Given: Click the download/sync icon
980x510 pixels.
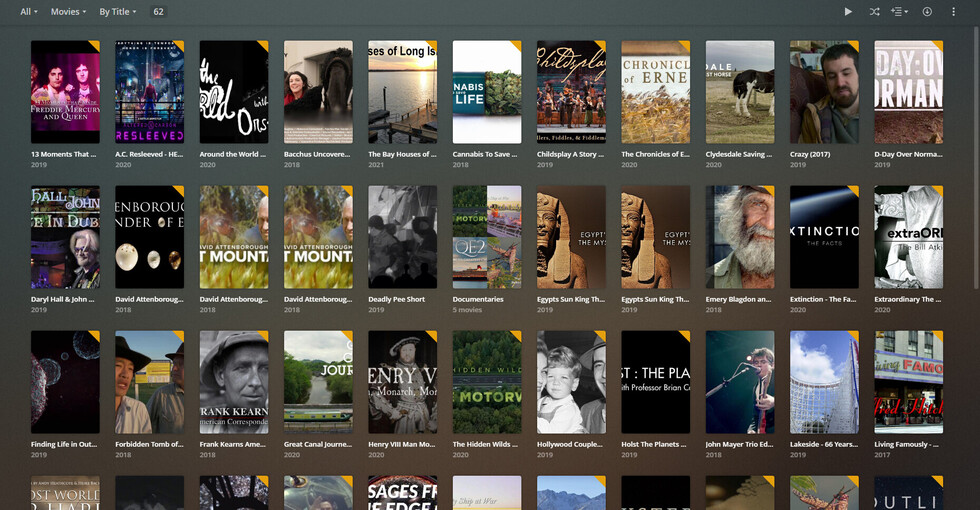Looking at the screenshot, I should pyautogui.click(x=927, y=11).
